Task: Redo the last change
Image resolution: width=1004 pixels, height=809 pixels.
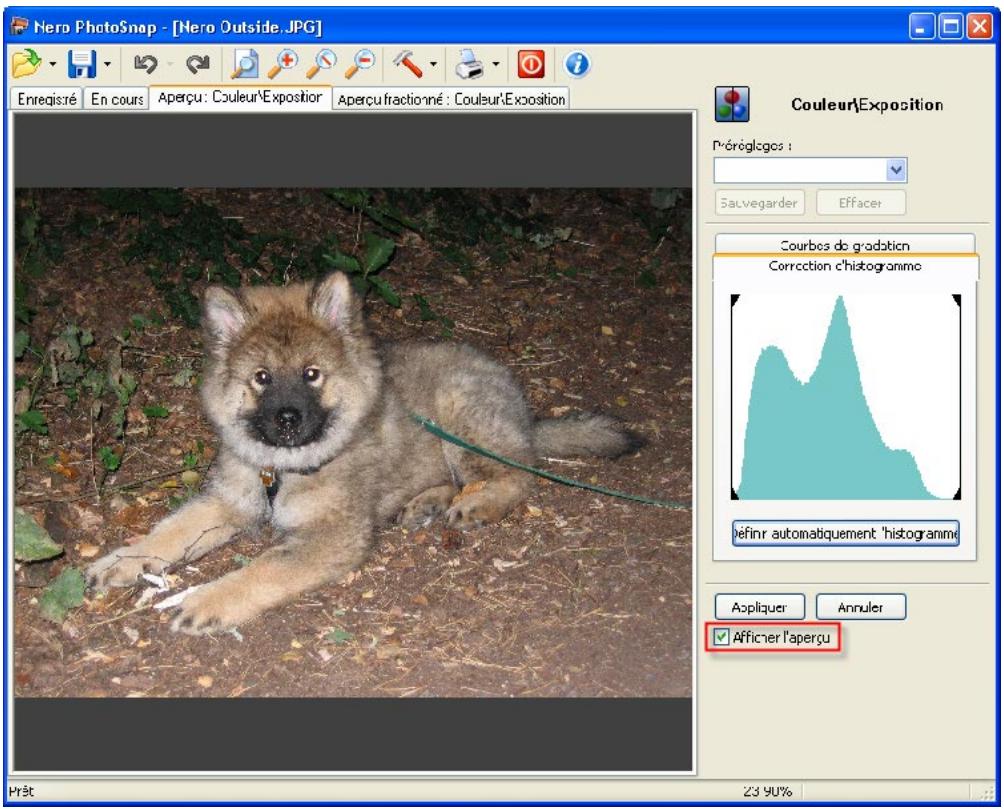Action: [x=197, y=63]
